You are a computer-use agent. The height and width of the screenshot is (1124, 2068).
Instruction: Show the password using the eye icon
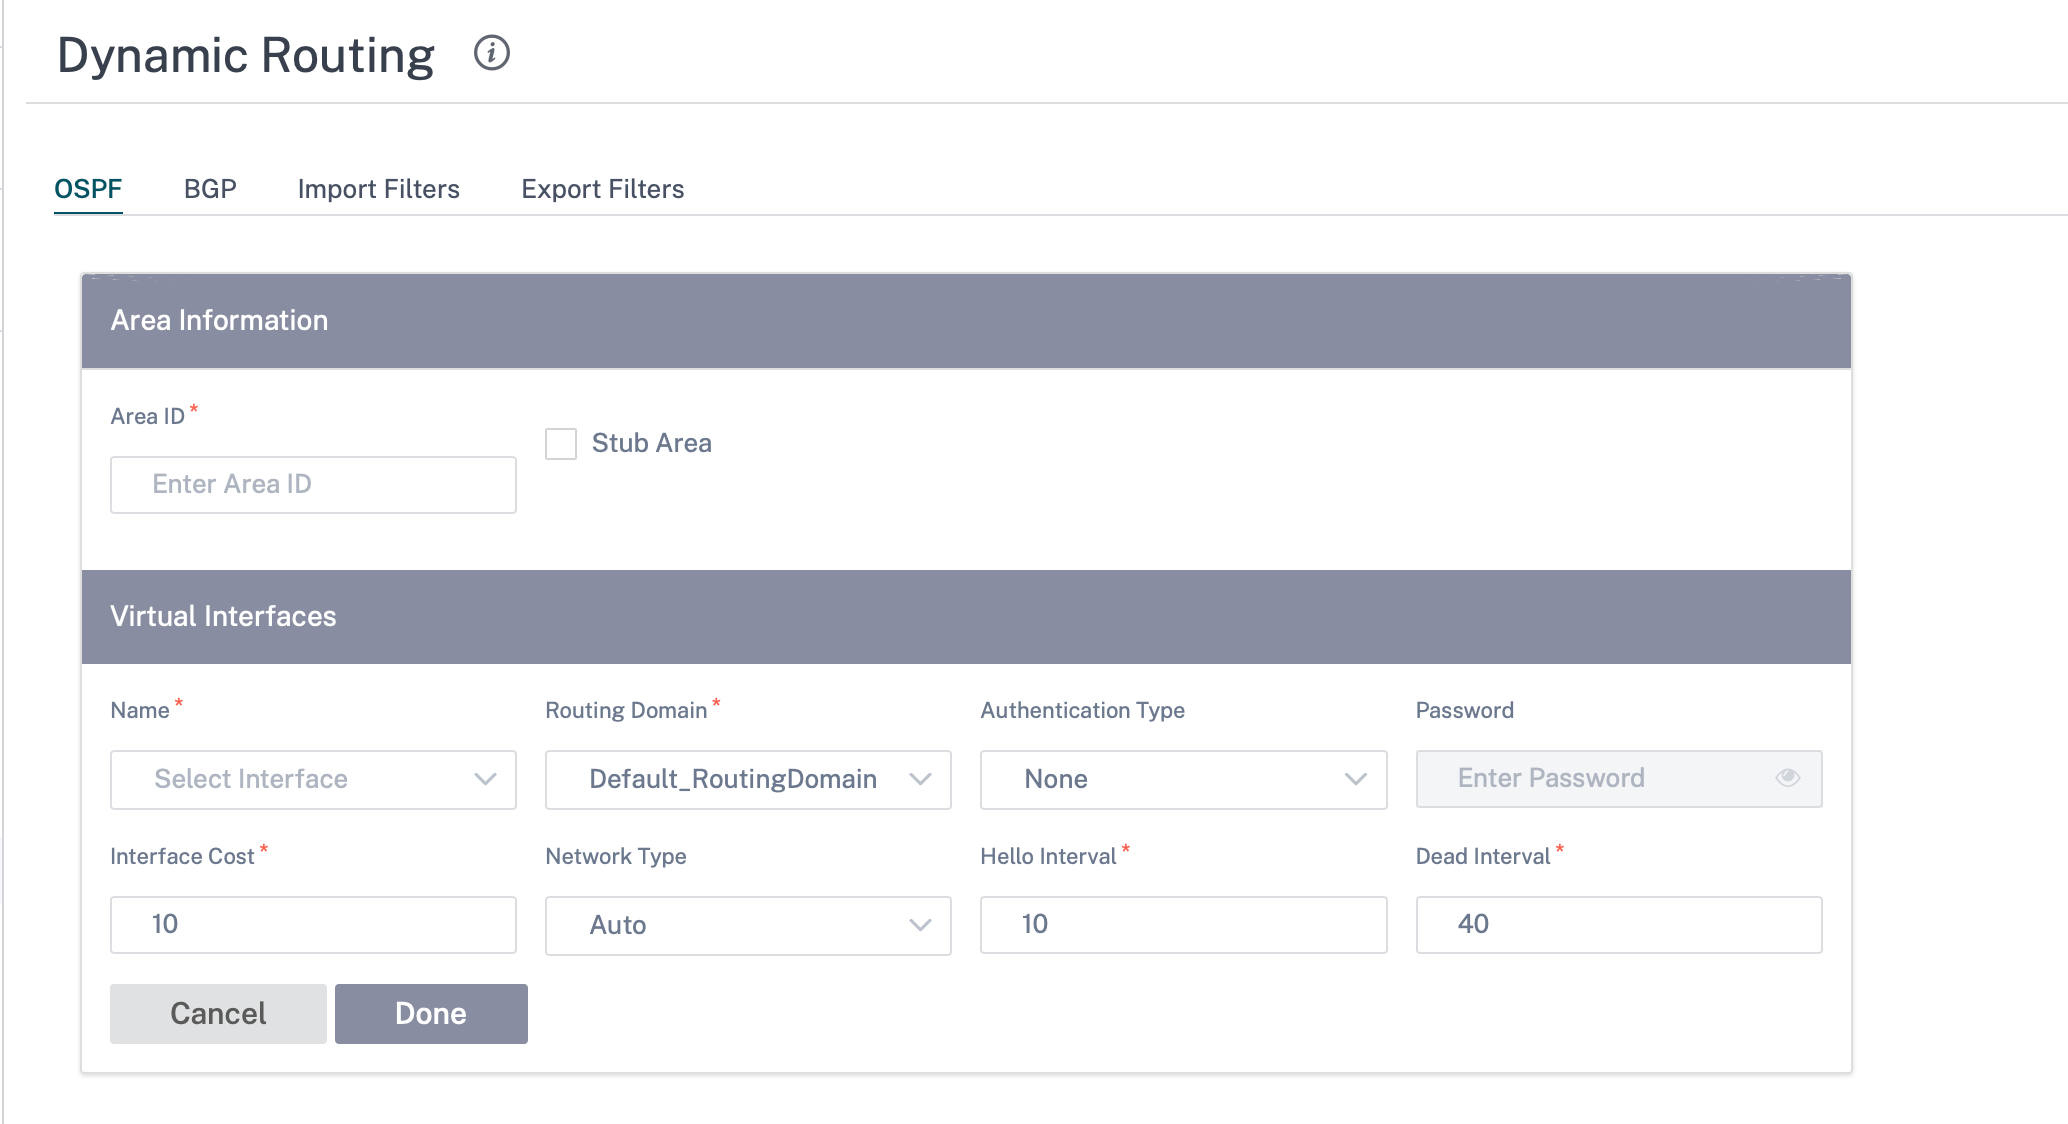[x=1788, y=778]
